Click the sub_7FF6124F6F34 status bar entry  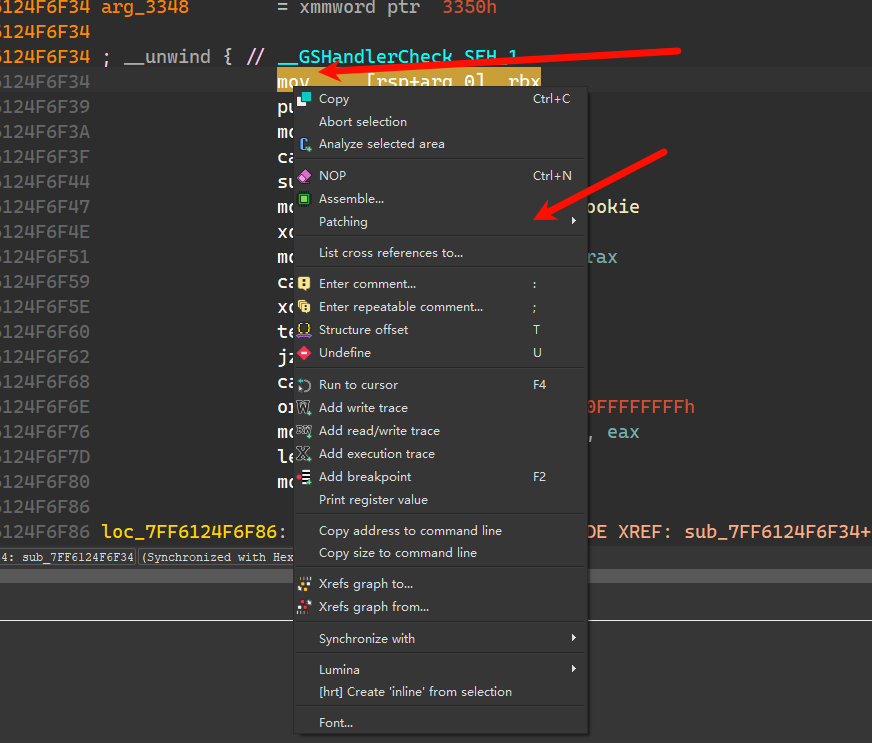click(x=78, y=557)
